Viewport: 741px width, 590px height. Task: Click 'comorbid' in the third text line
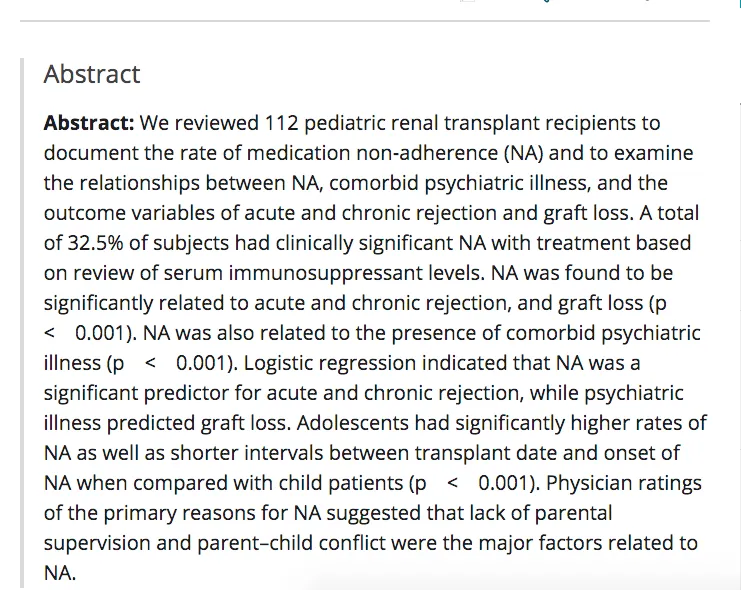[374, 183]
